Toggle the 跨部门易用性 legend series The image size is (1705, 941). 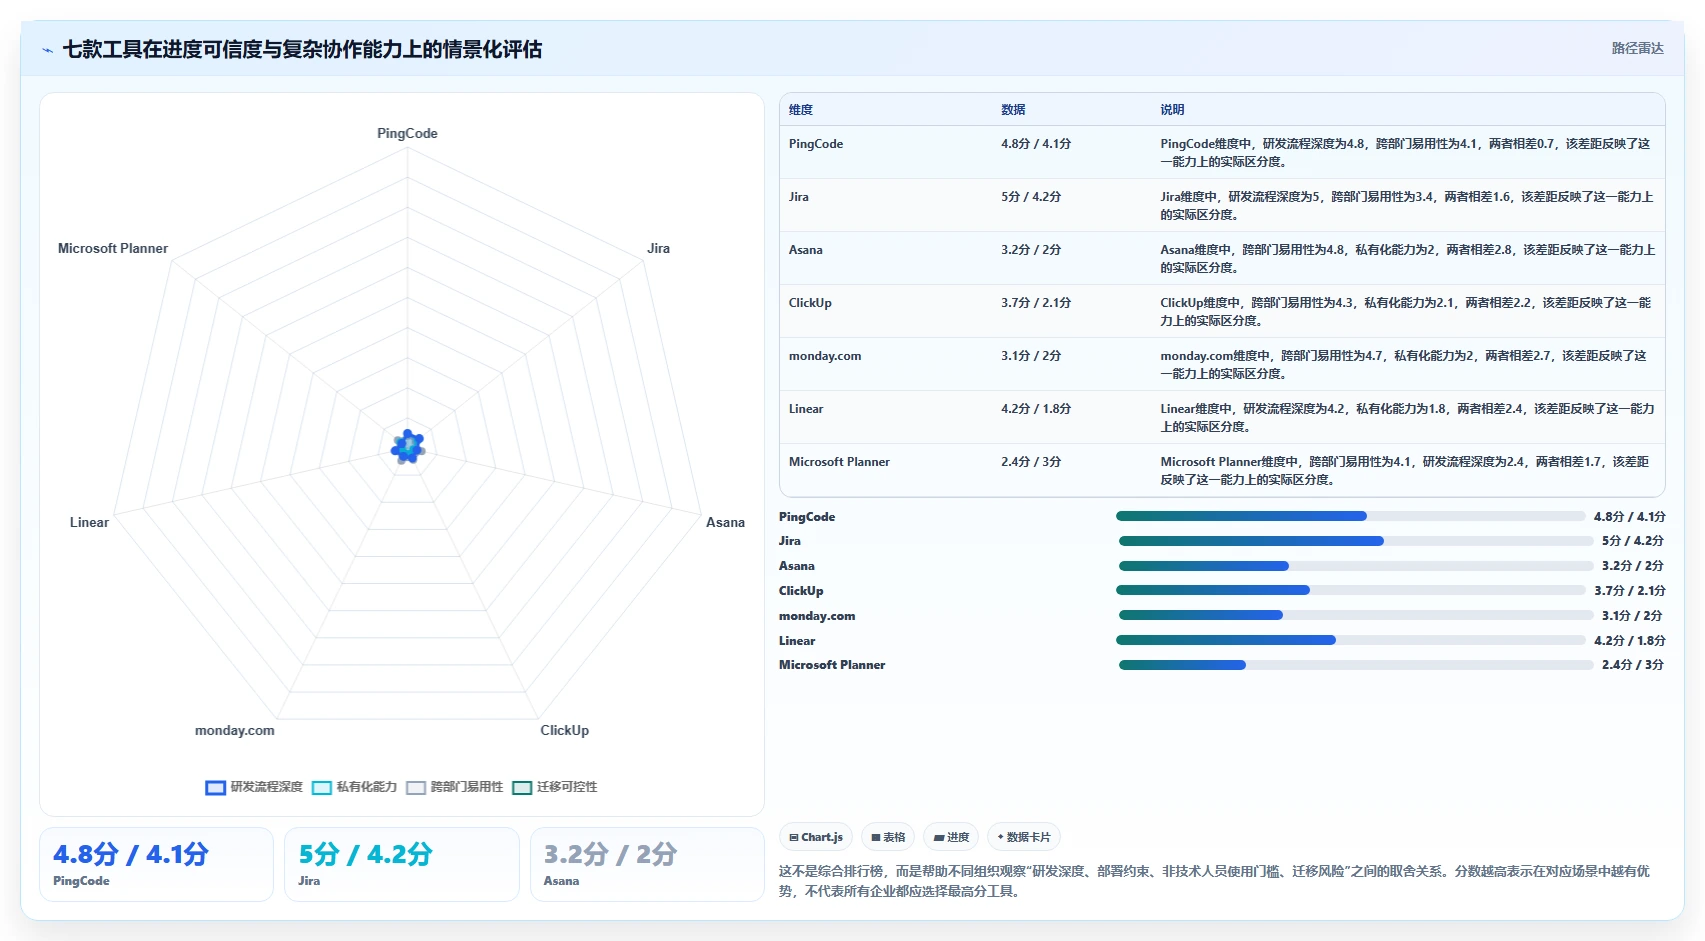click(x=455, y=787)
